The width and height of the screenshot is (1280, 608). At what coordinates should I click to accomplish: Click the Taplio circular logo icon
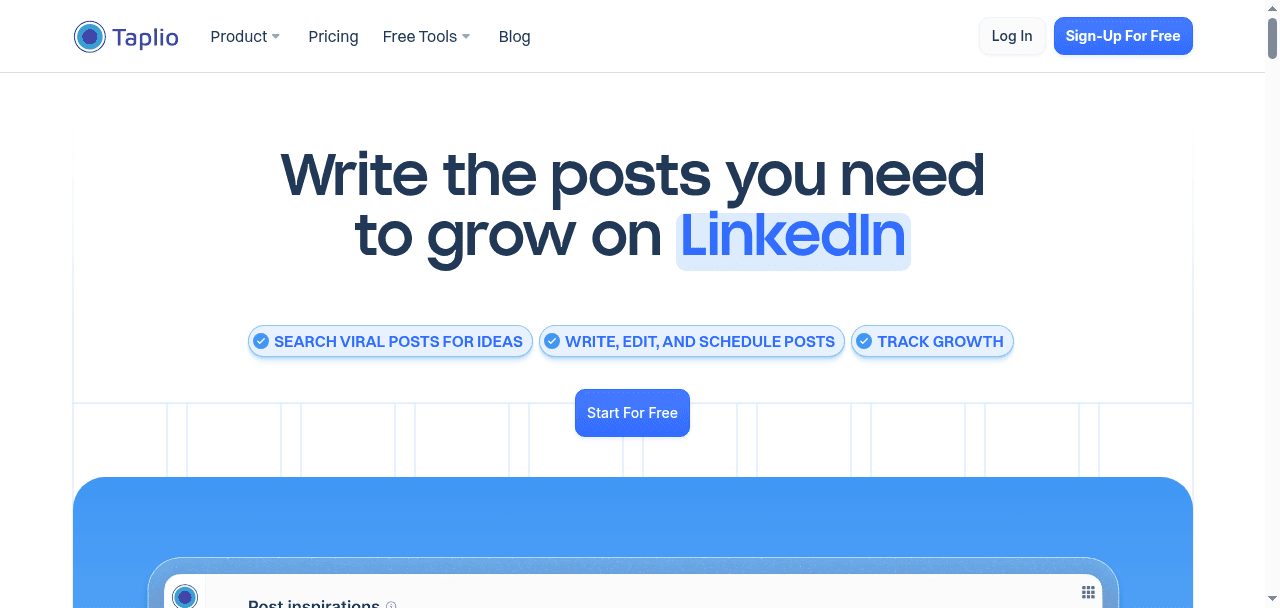coord(90,37)
